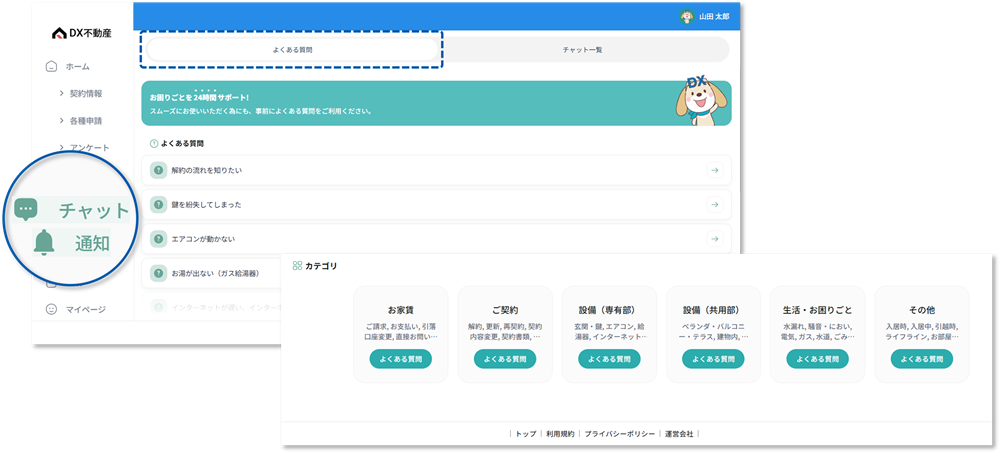The image size is (1000, 453).
Task: Click the DX dog mascot image
Action: click(x=700, y=100)
